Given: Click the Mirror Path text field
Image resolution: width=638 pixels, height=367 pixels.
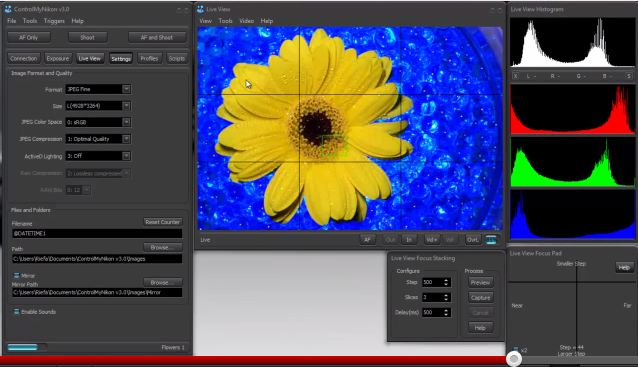Looking at the screenshot, I should [x=97, y=293].
